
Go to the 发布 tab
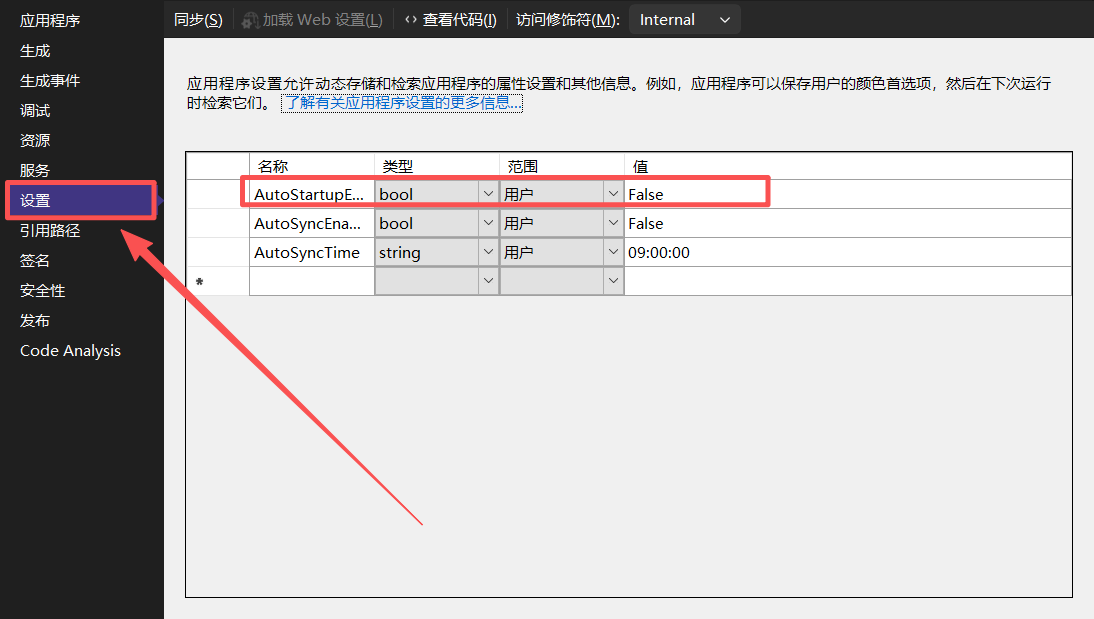pos(35,321)
